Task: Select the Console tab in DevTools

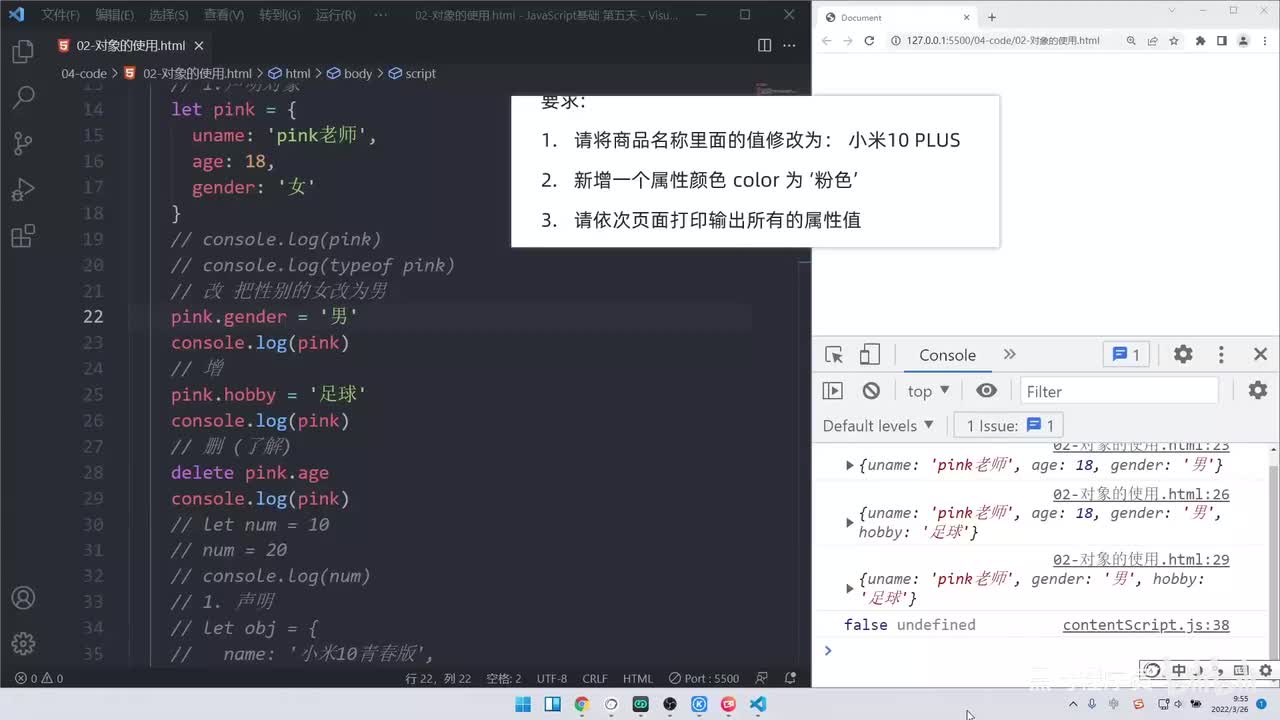Action: 947,355
